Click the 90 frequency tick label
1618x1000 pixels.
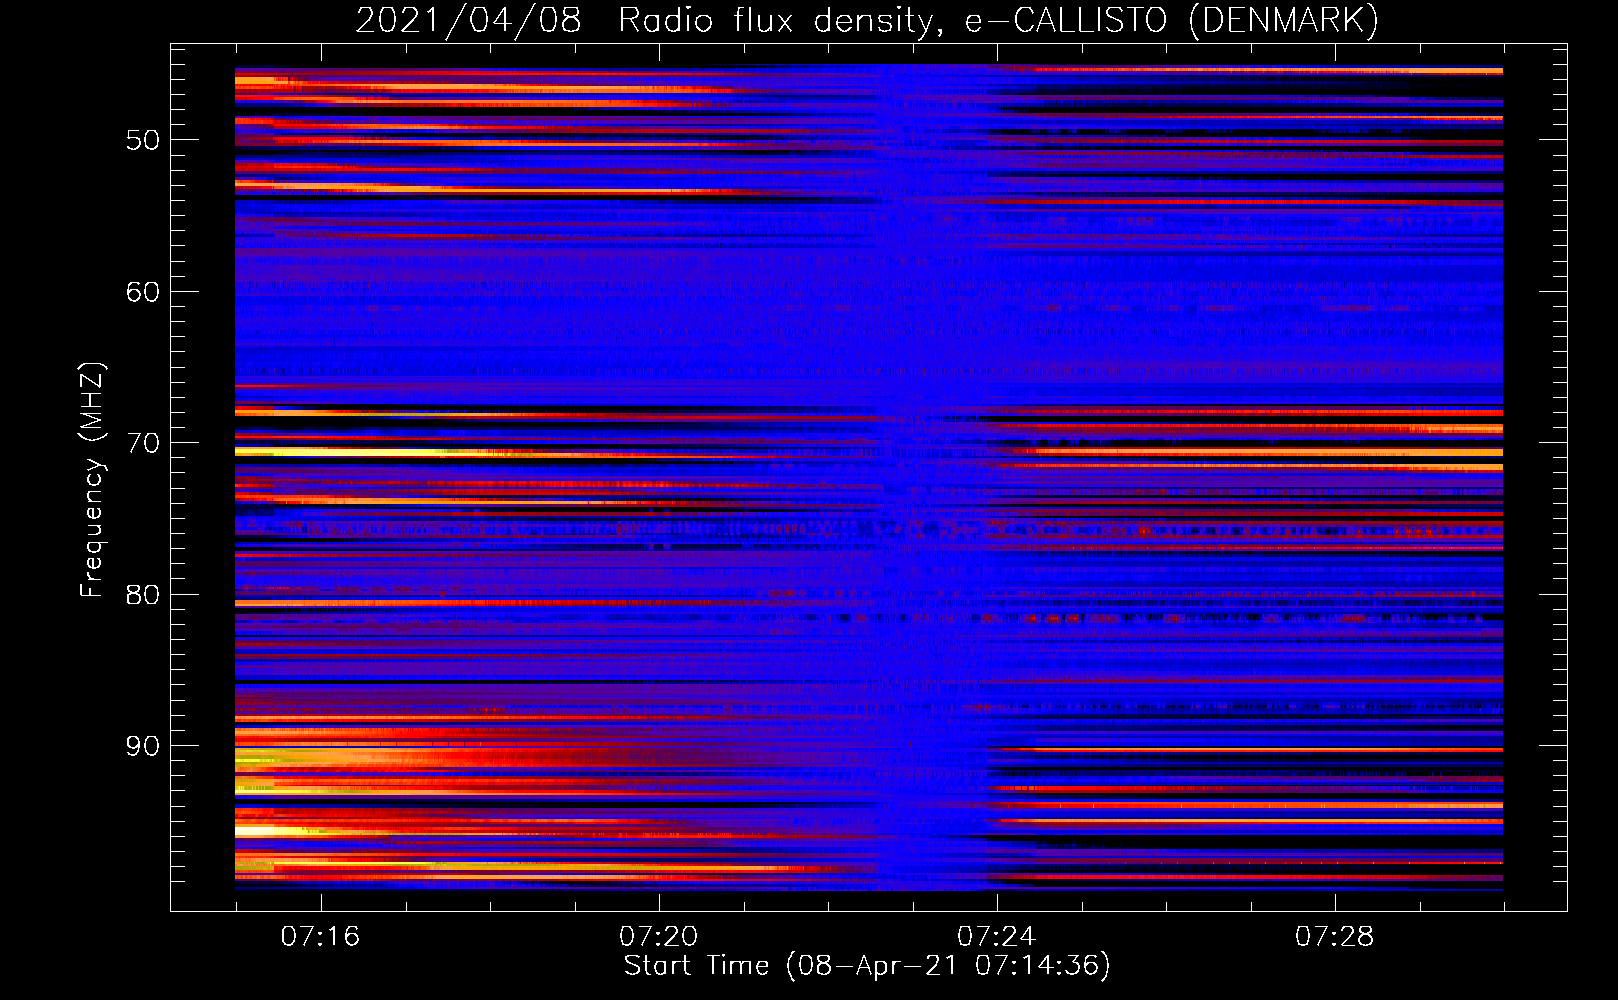143,746
